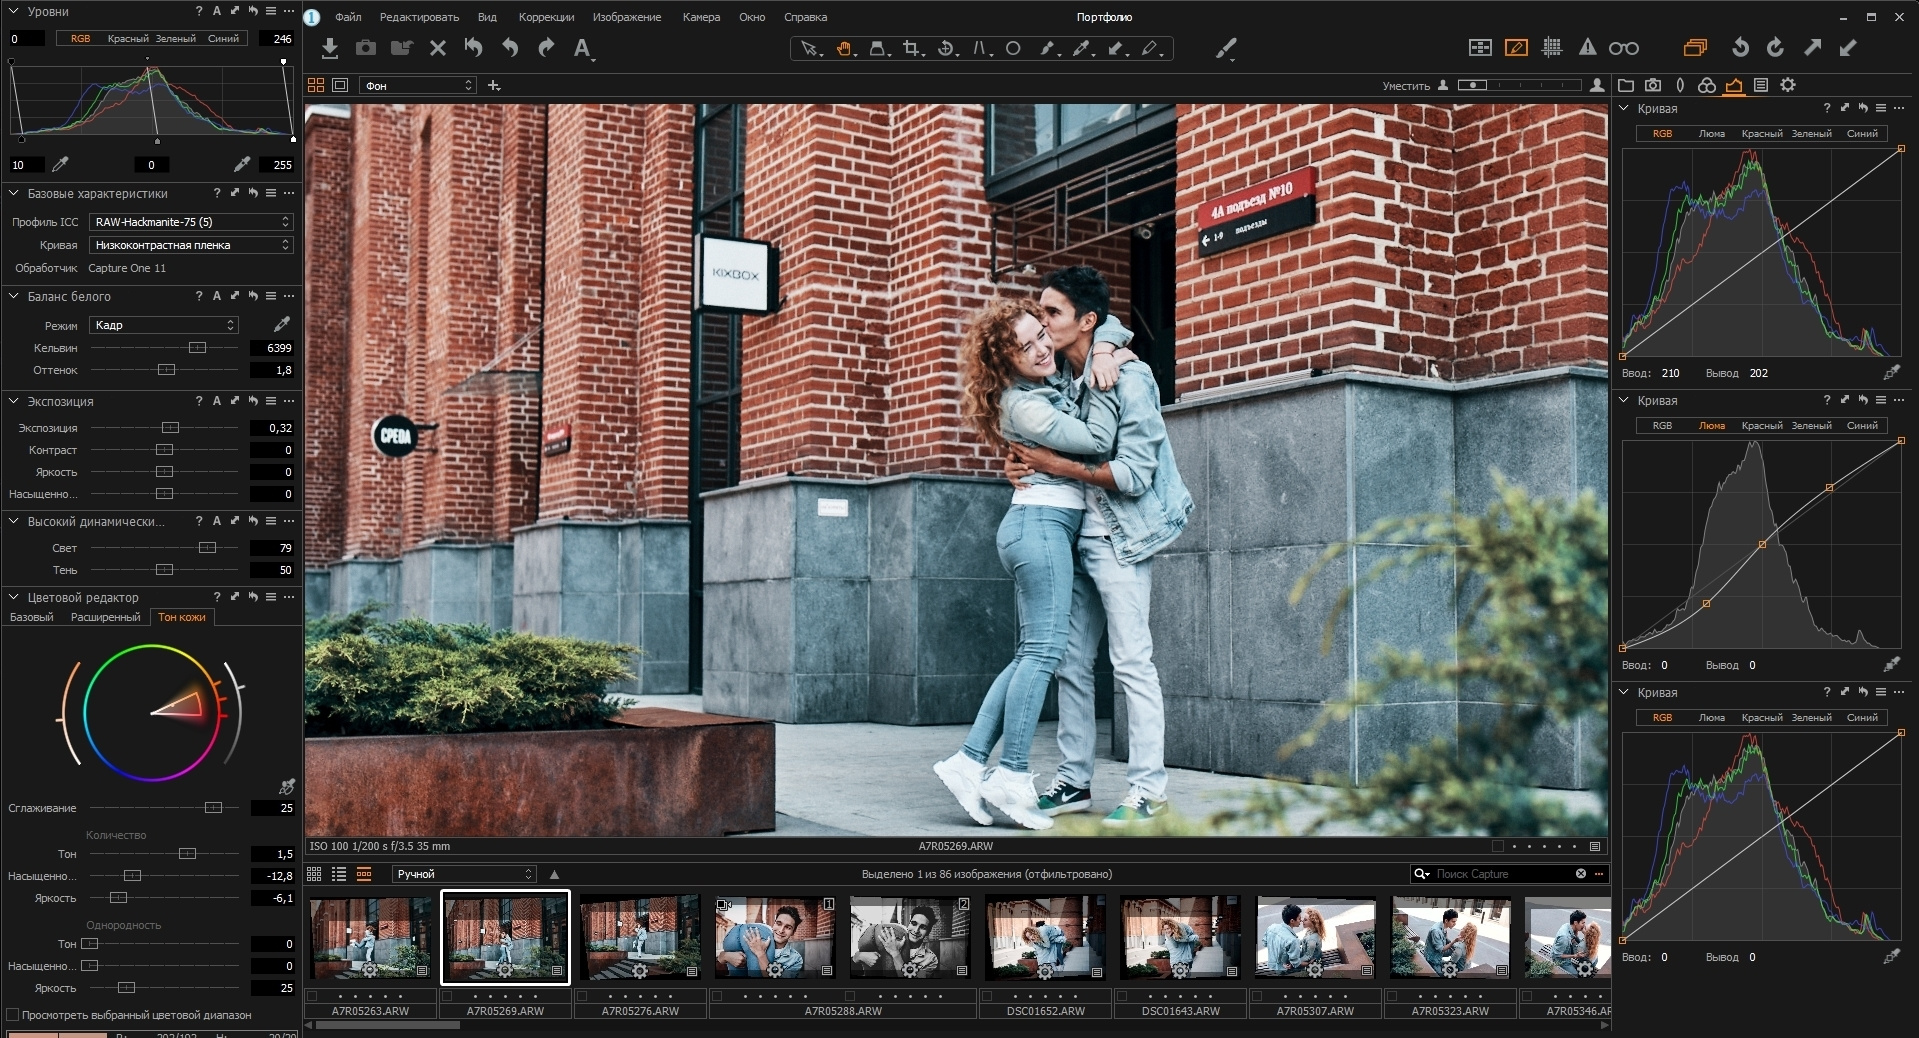The image size is (1919, 1038).
Task: Click the Кельвин temperature slider
Action: click(197, 348)
